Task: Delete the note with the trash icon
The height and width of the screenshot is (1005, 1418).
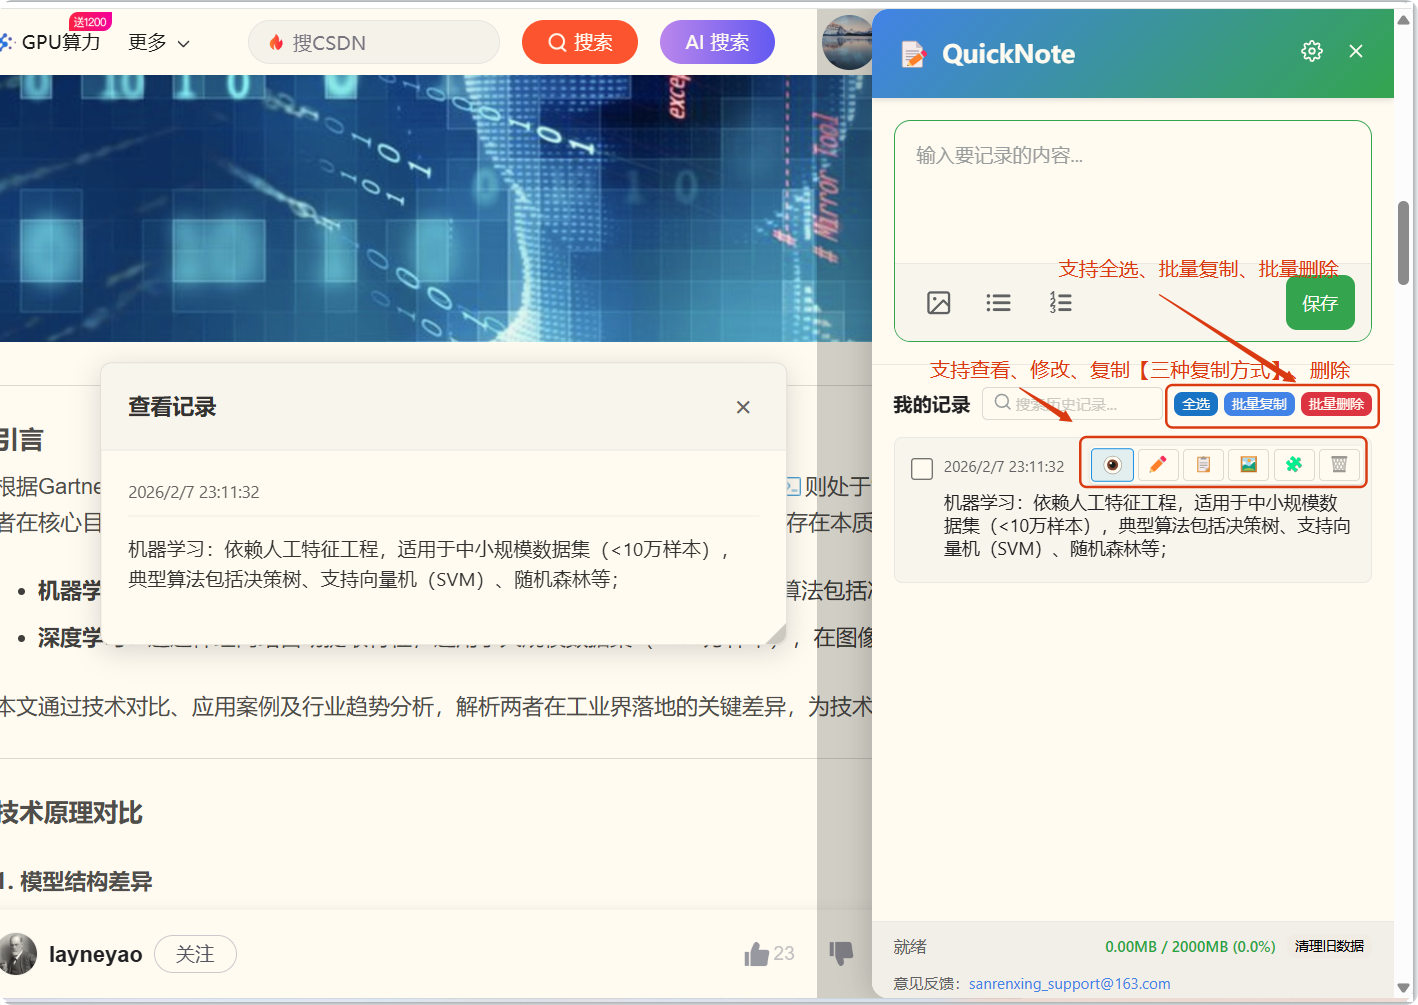Action: pyautogui.click(x=1338, y=464)
